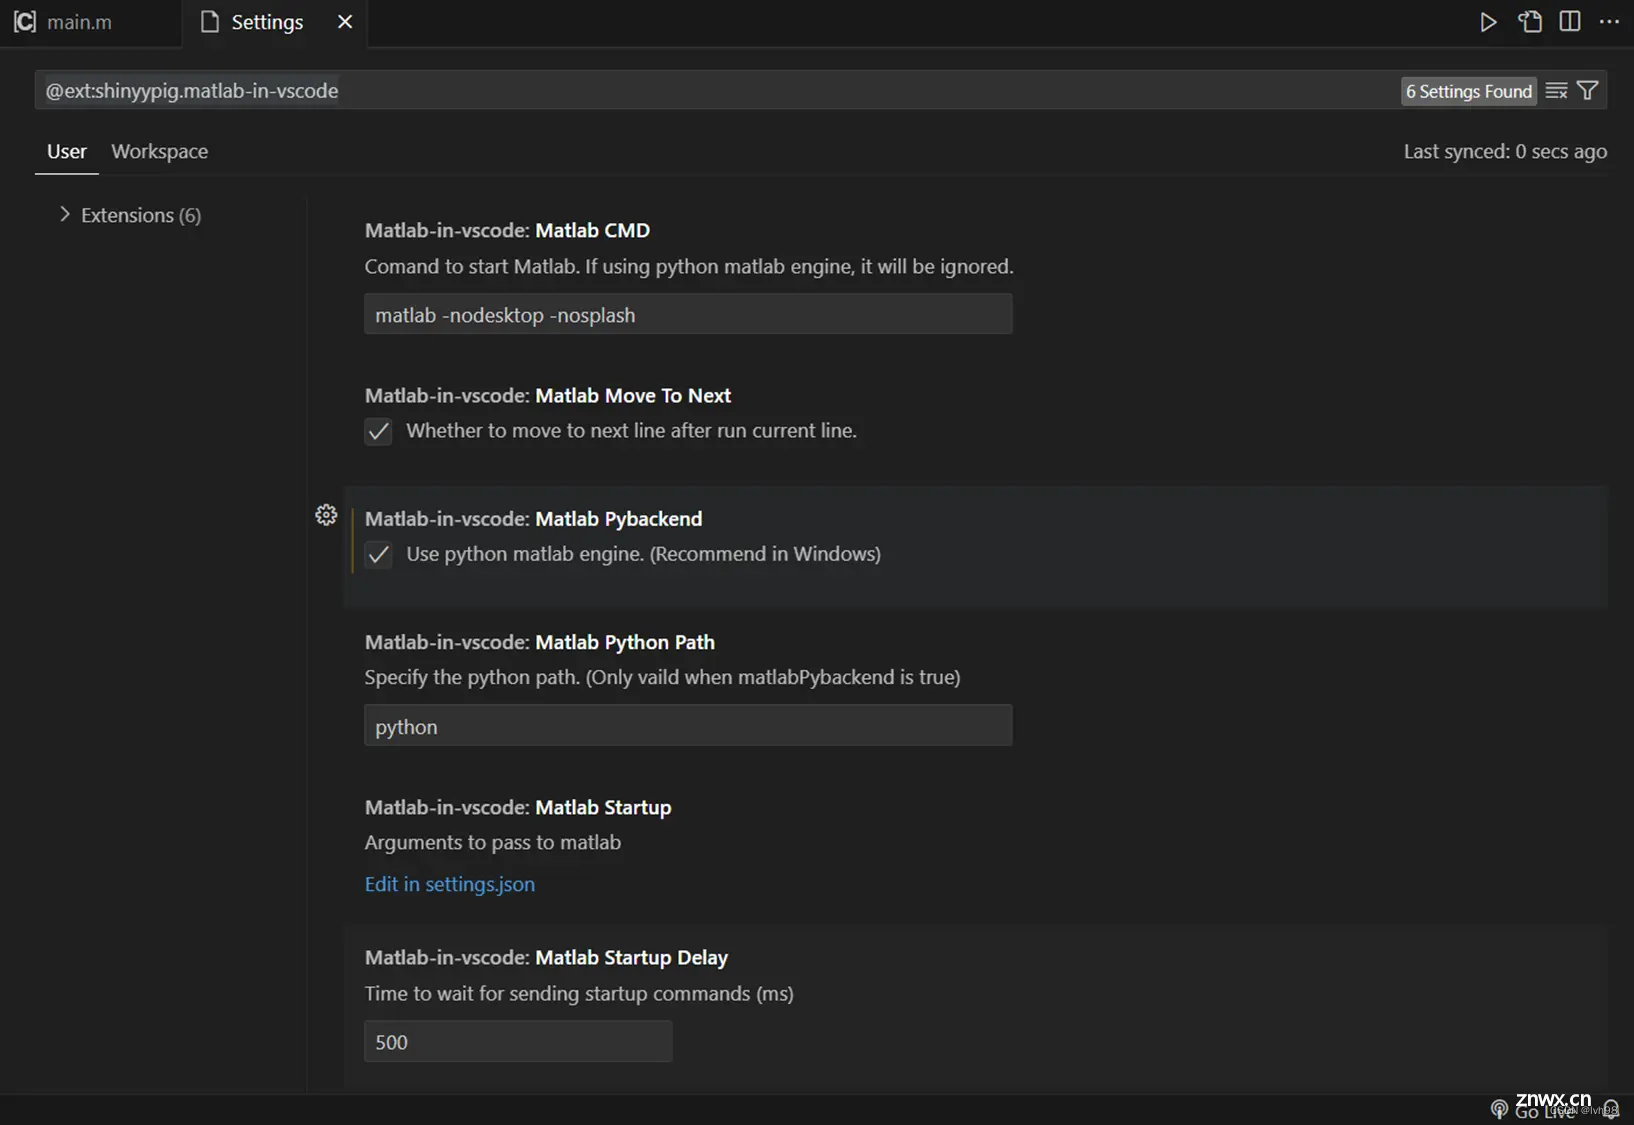Run the file with the play icon
The height and width of the screenshot is (1125, 1634).
(x=1488, y=22)
